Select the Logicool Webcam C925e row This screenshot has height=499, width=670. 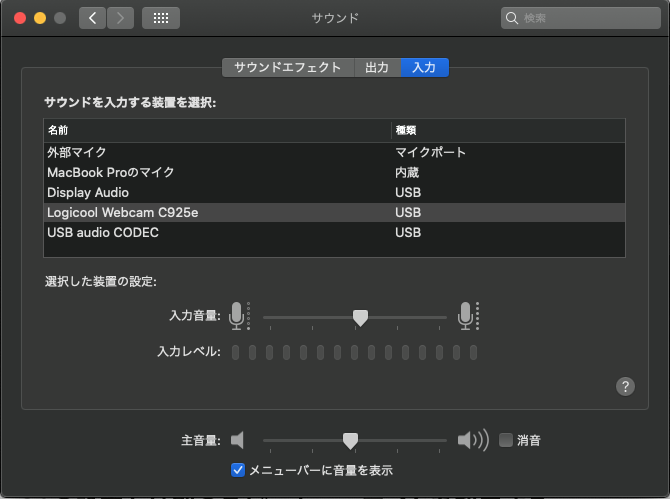tap(334, 212)
